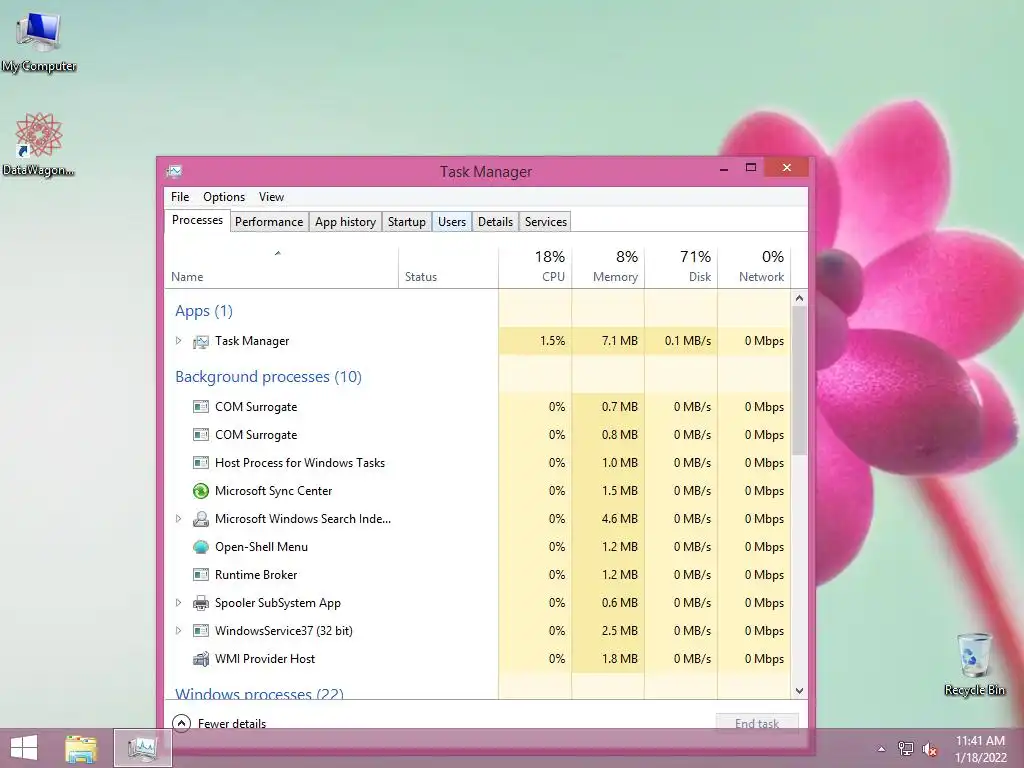
Task: Click the Open-Shell Menu shell icon
Action: click(200, 547)
